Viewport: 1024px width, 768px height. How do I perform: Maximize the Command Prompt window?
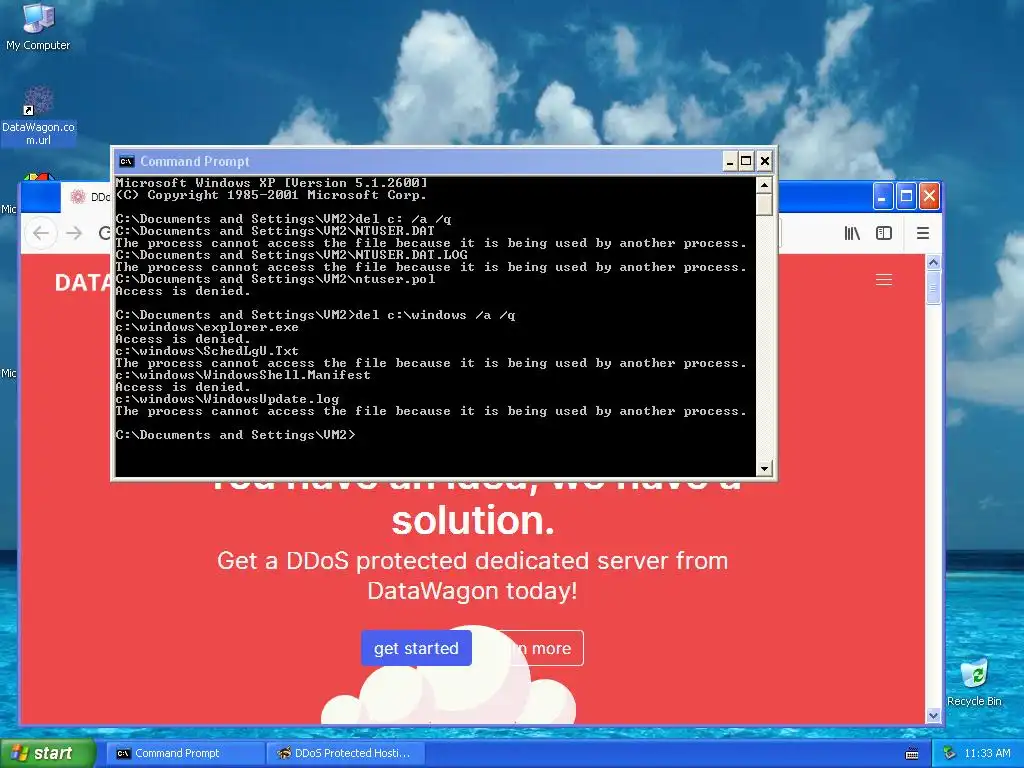click(x=746, y=161)
